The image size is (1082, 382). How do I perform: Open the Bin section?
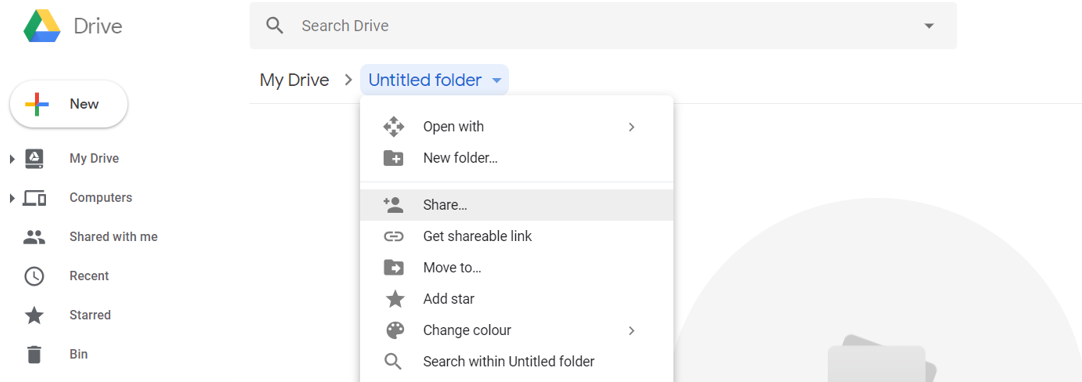tap(79, 354)
